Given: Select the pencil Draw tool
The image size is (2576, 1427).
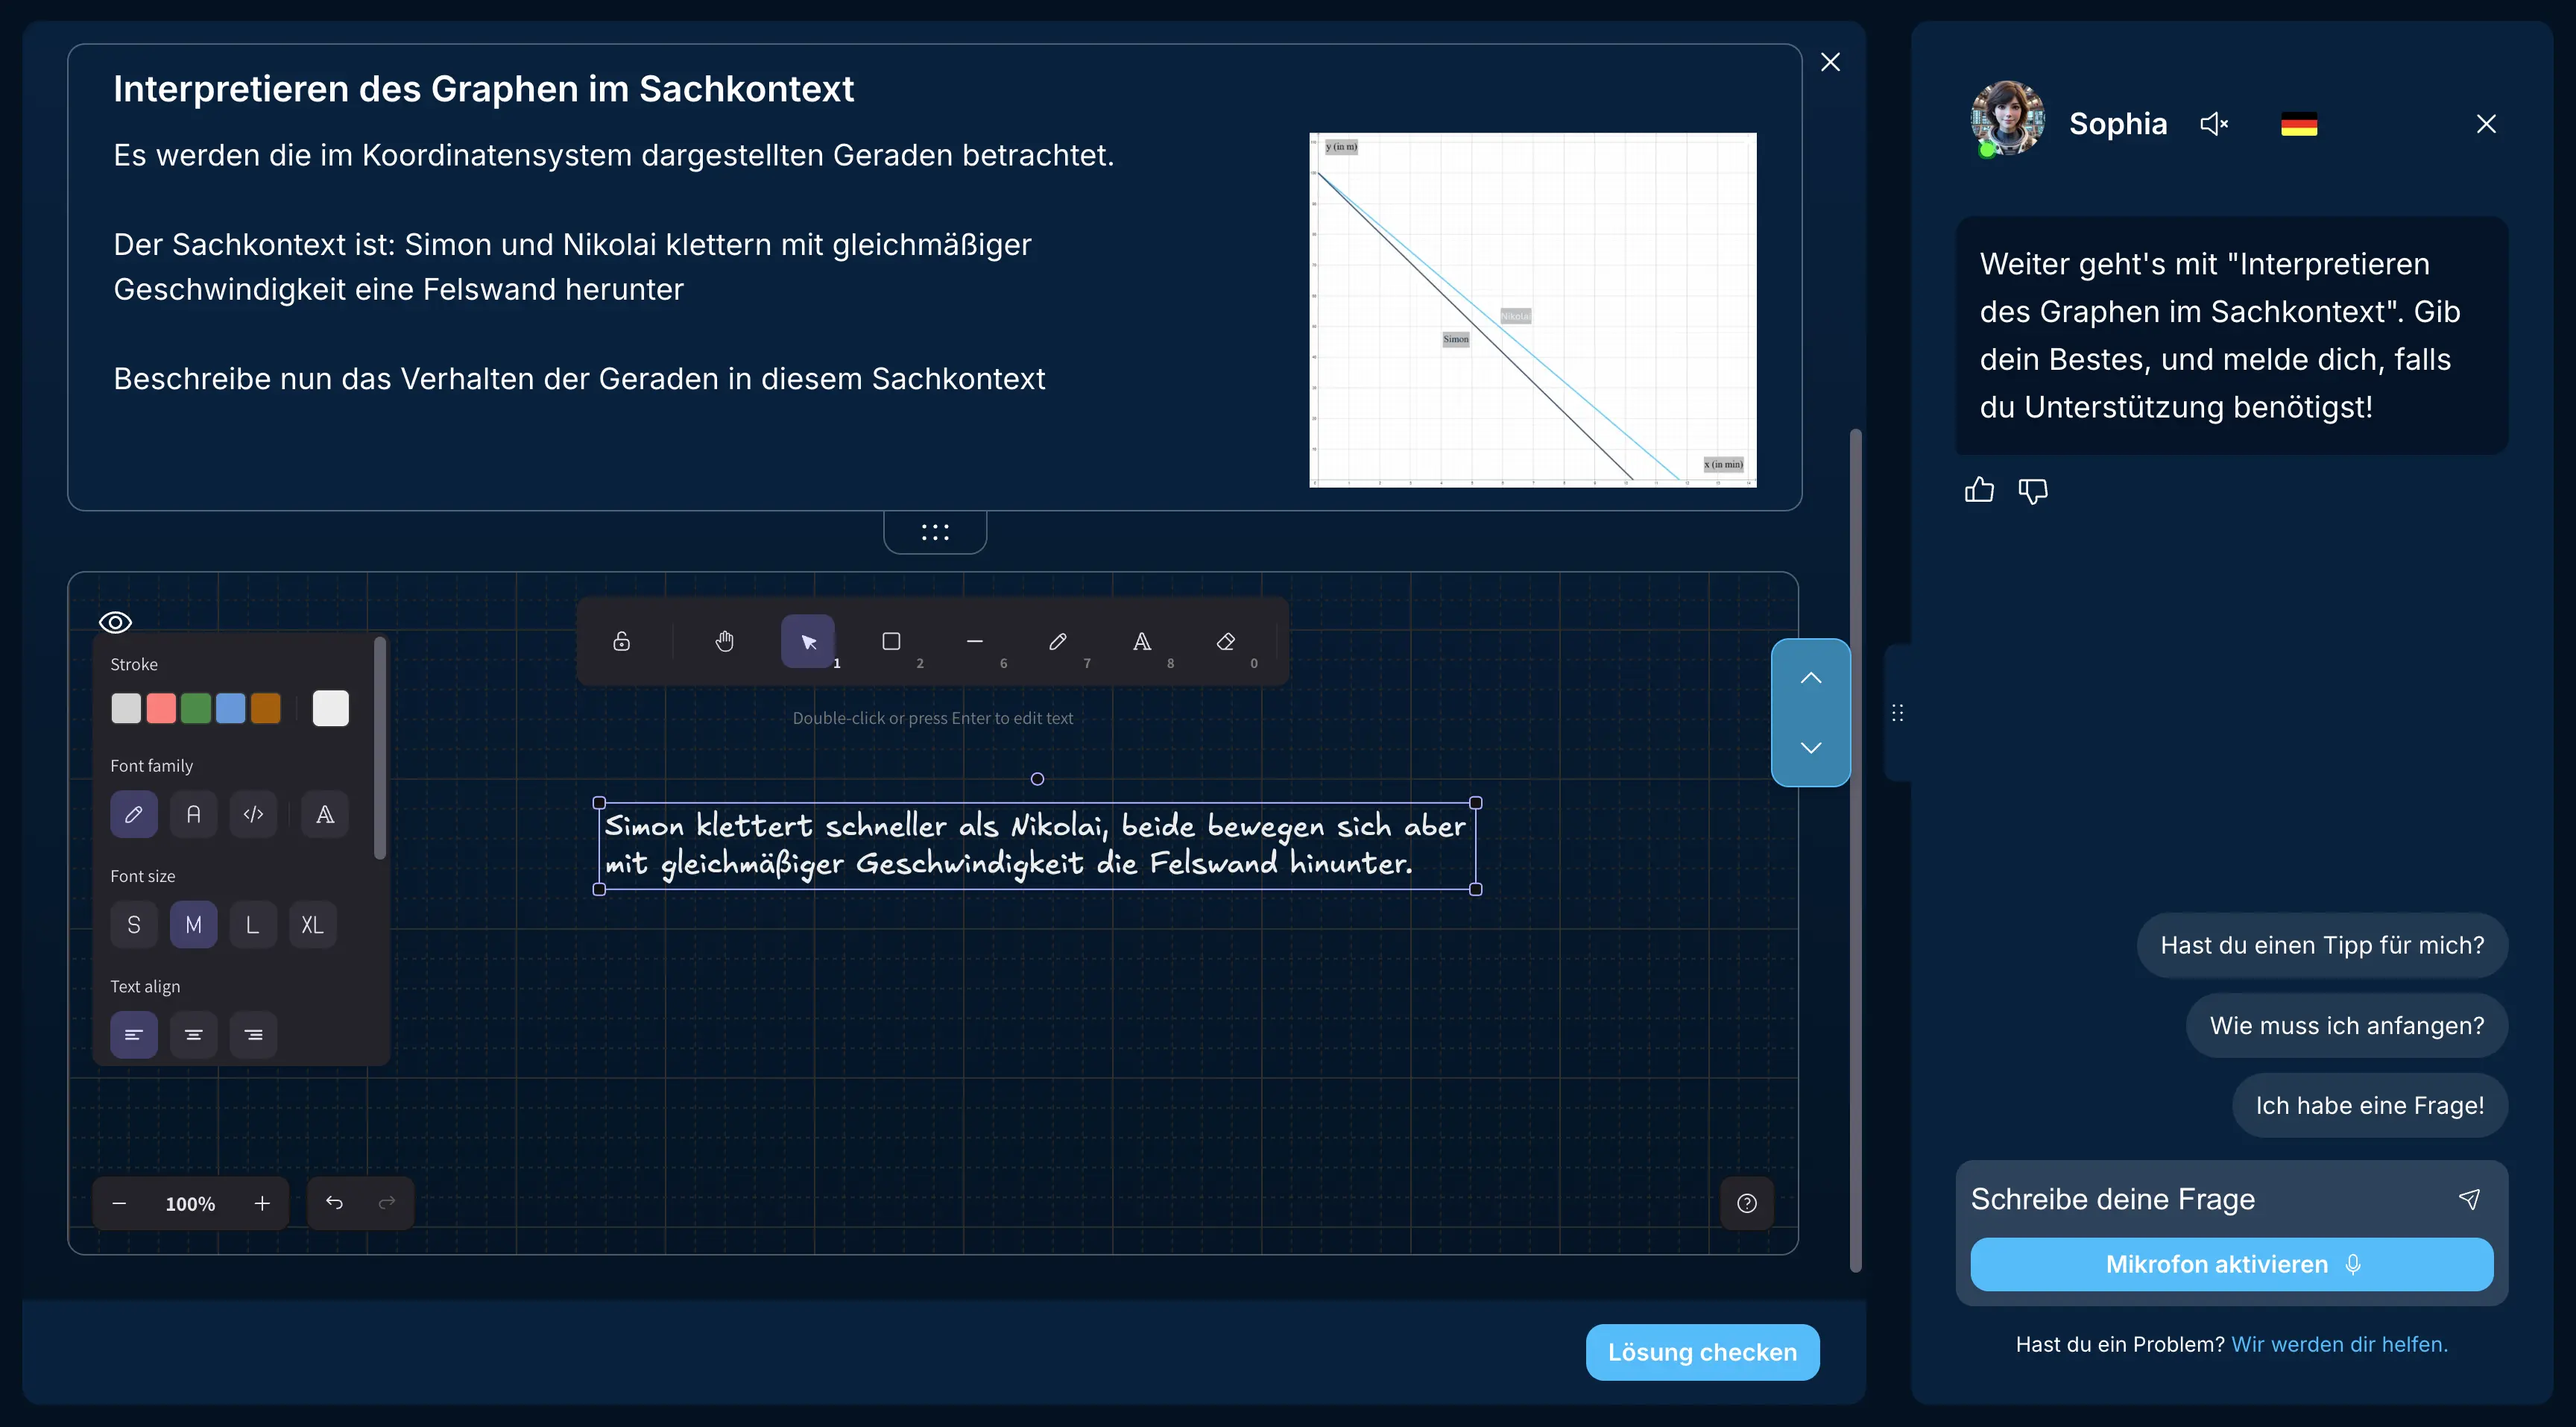Looking at the screenshot, I should (x=1058, y=641).
